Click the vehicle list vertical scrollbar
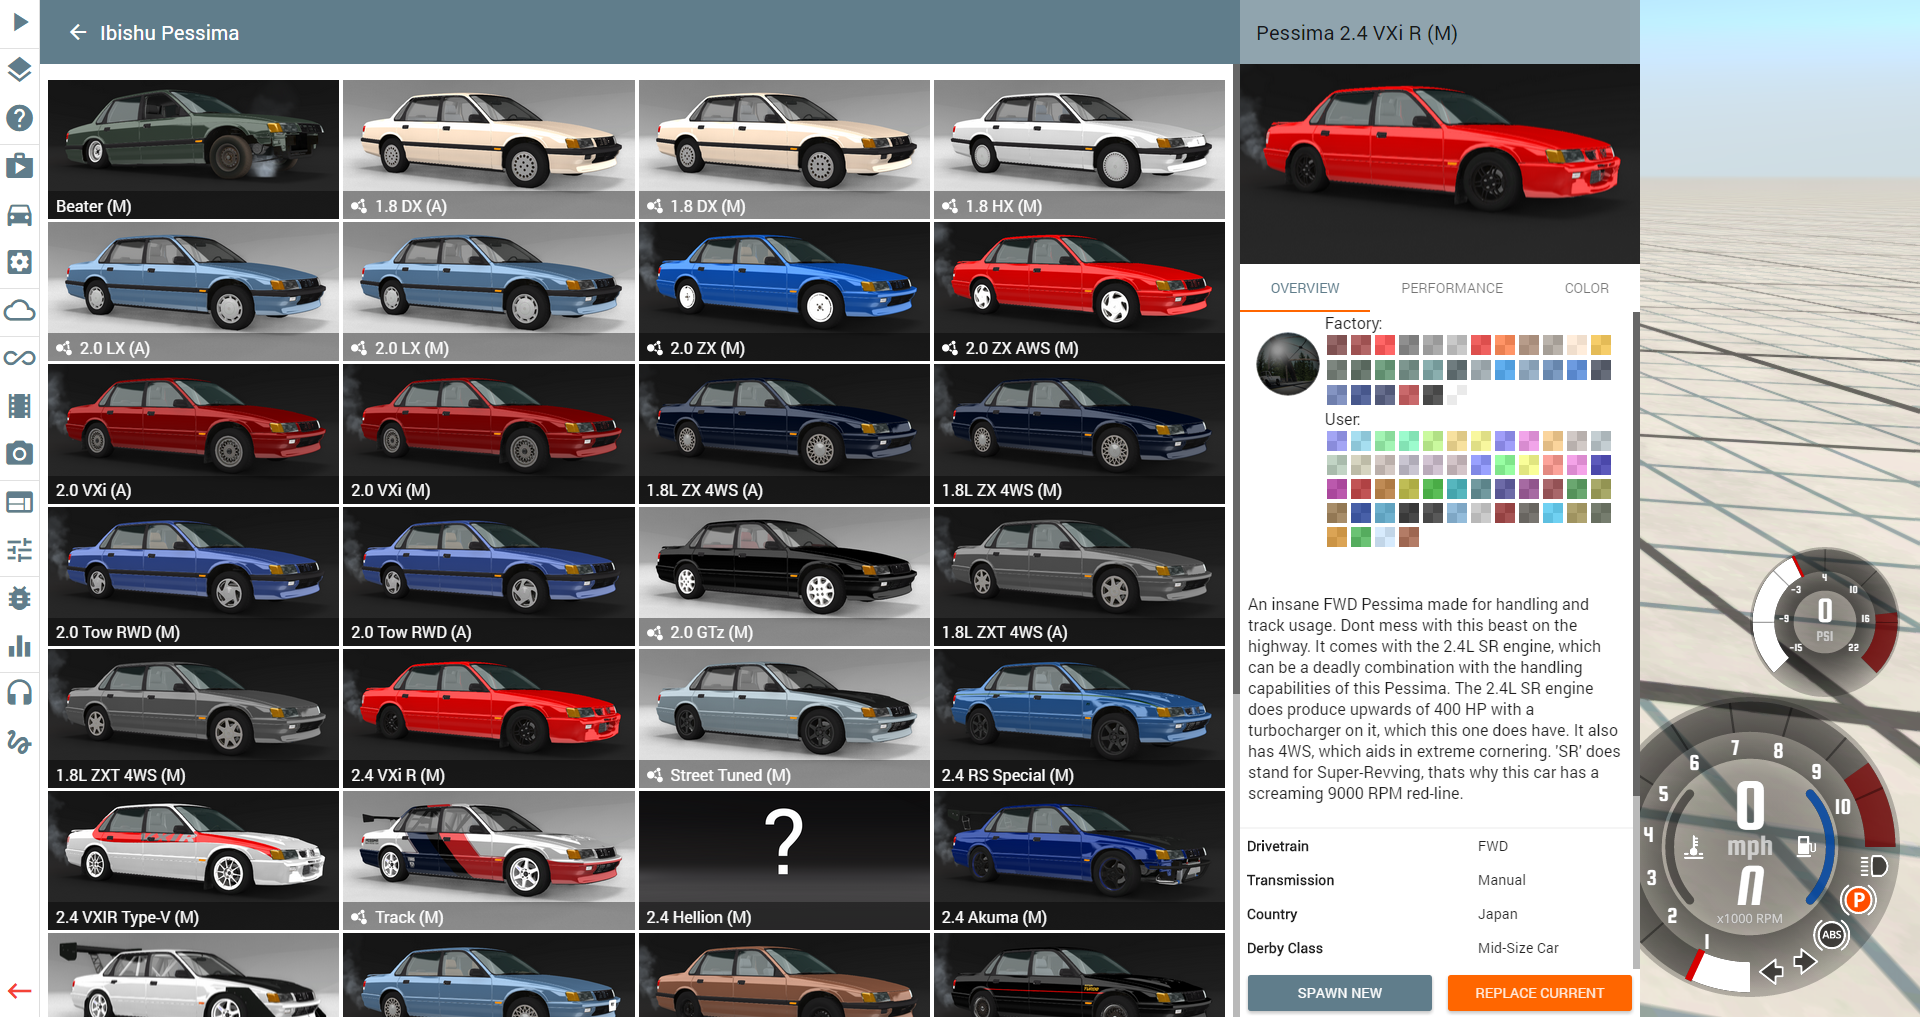Viewport: 1920px width, 1017px height. [x=1236, y=380]
